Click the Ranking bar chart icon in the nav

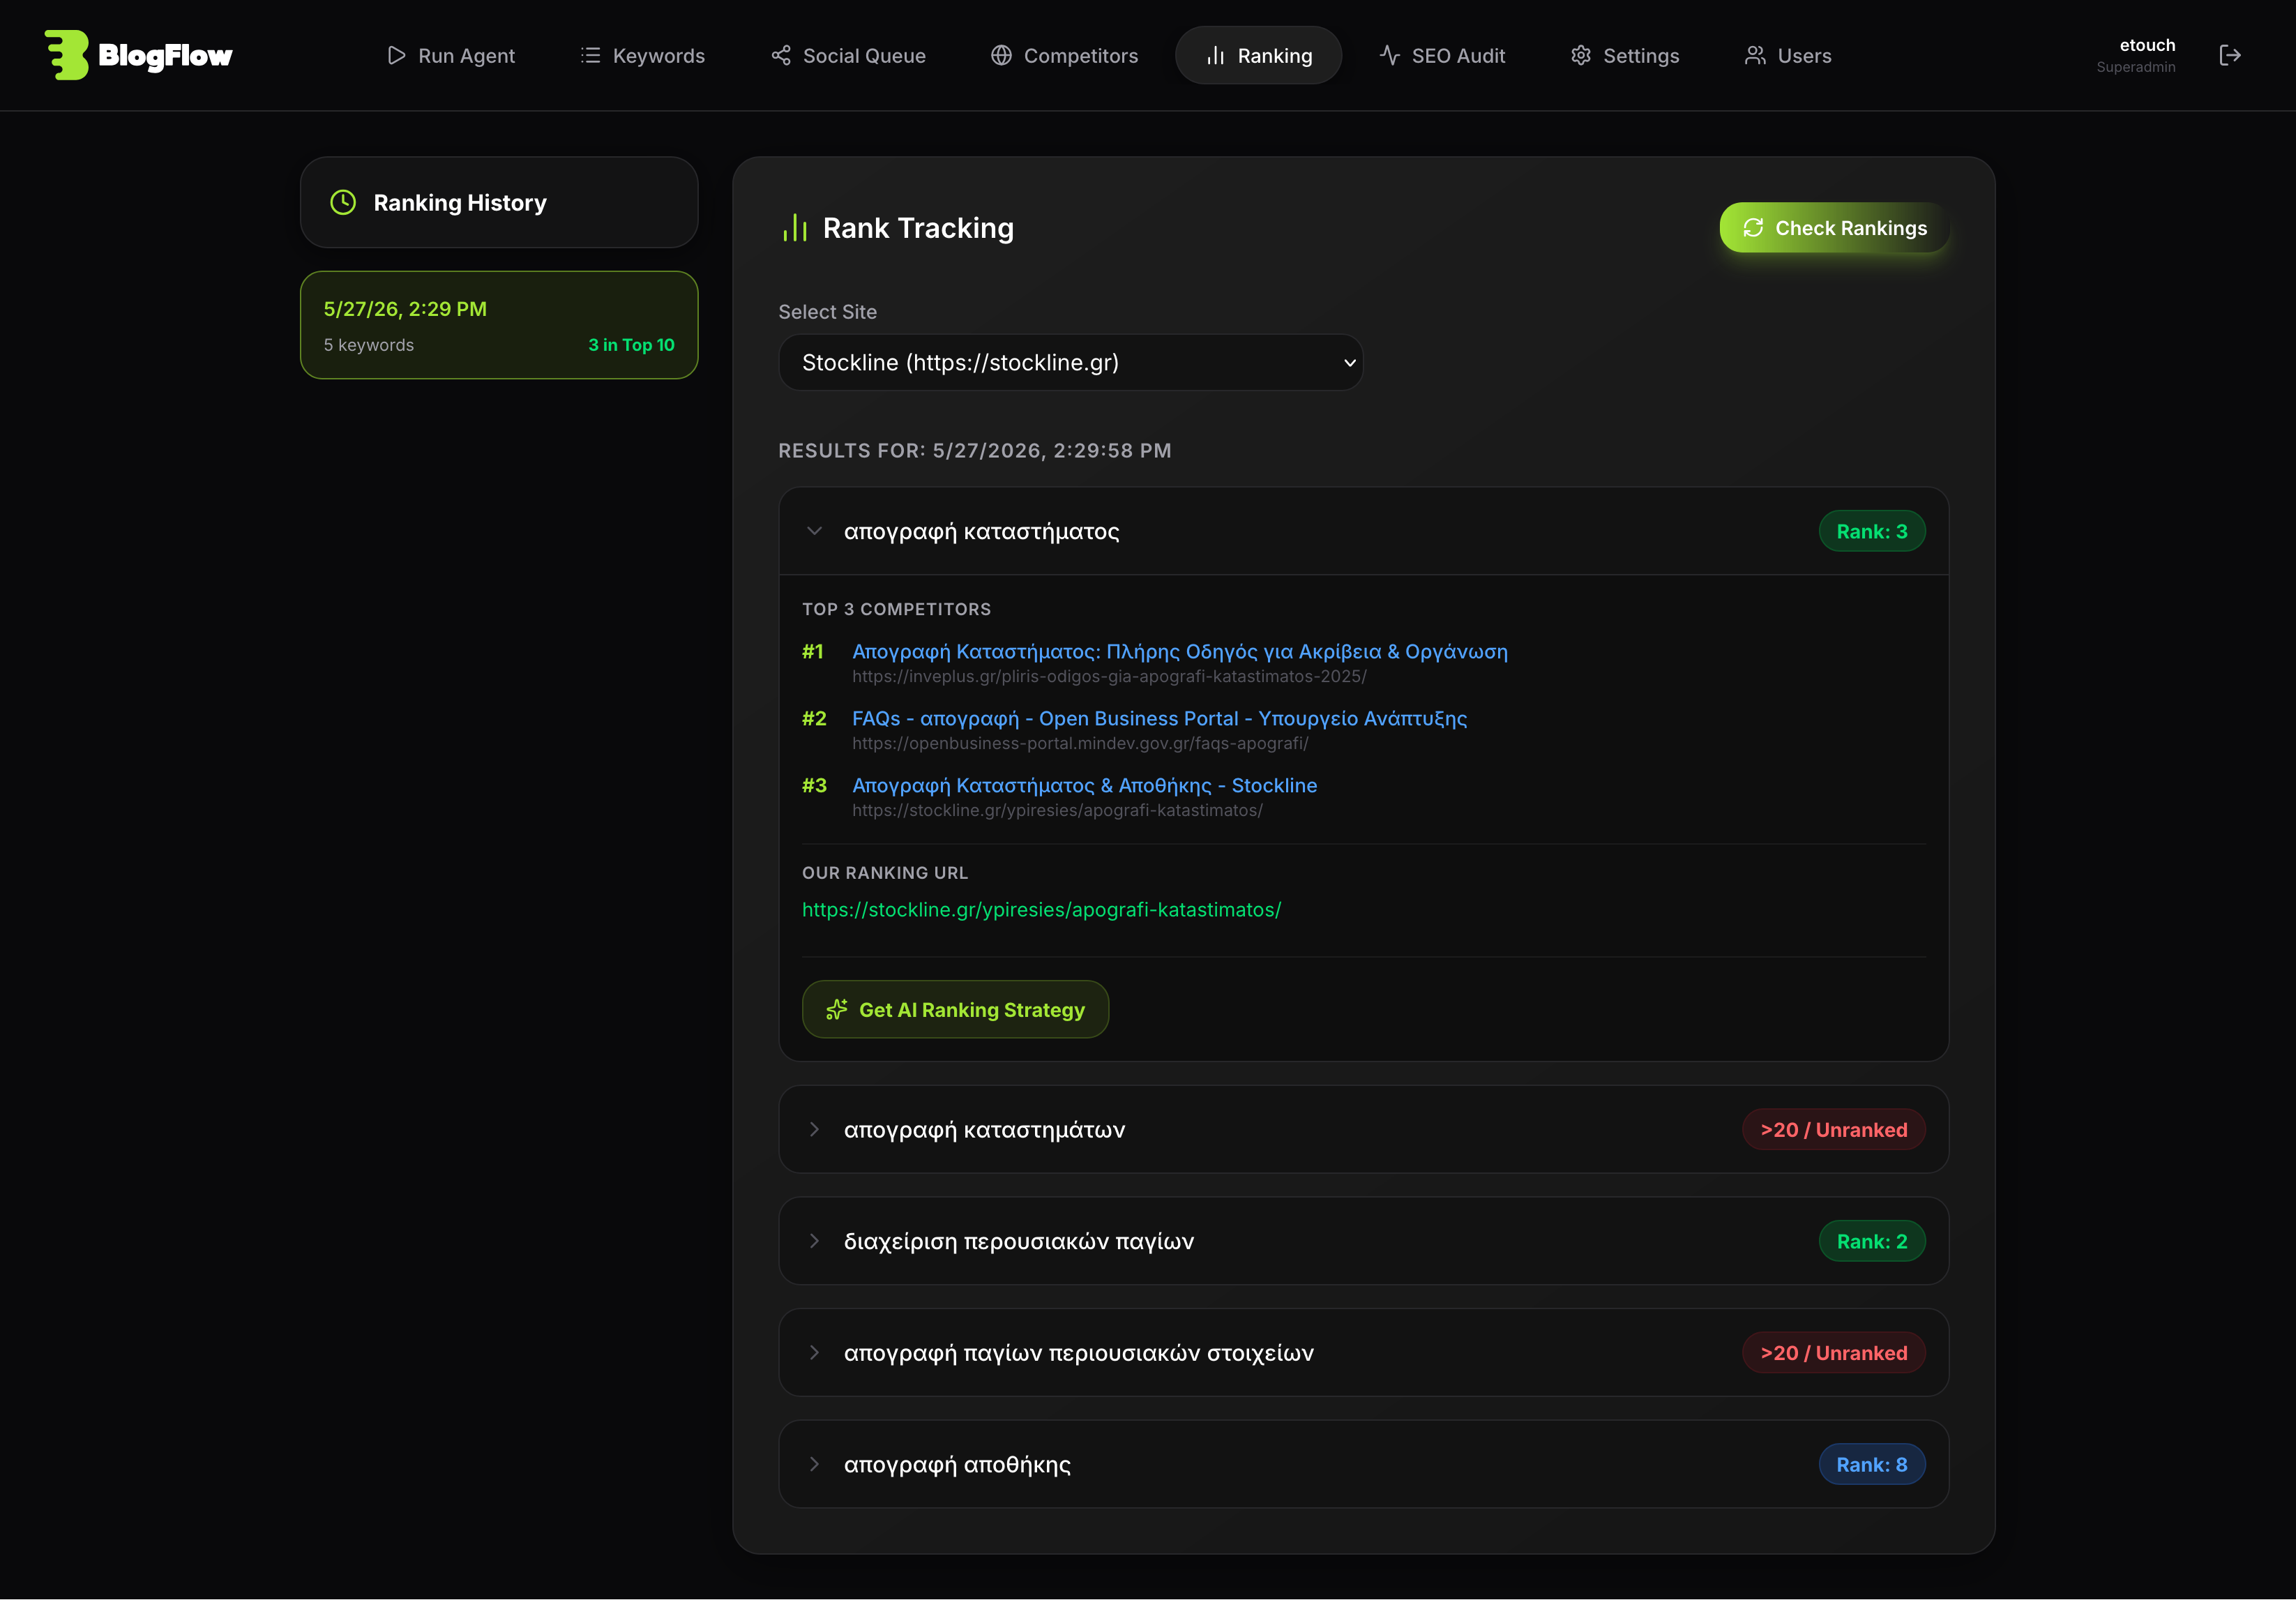pyautogui.click(x=1215, y=55)
